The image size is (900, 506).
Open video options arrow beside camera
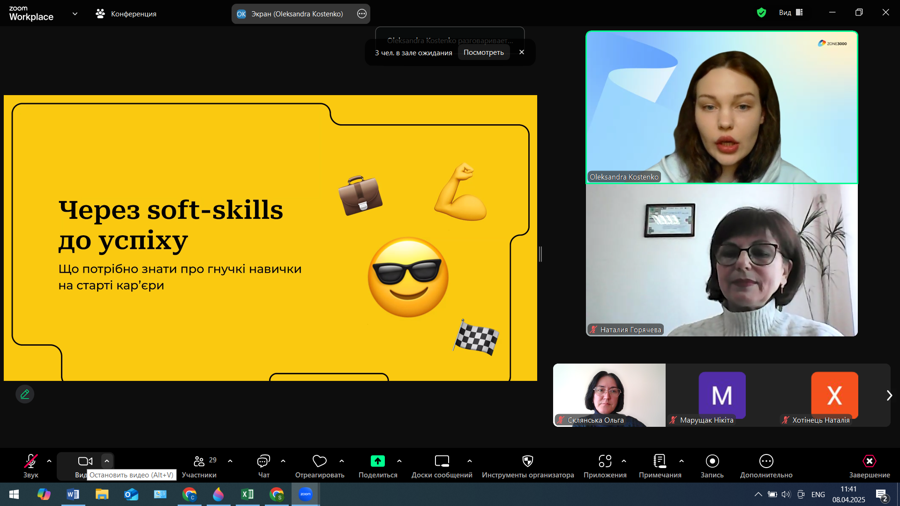[107, 461]
